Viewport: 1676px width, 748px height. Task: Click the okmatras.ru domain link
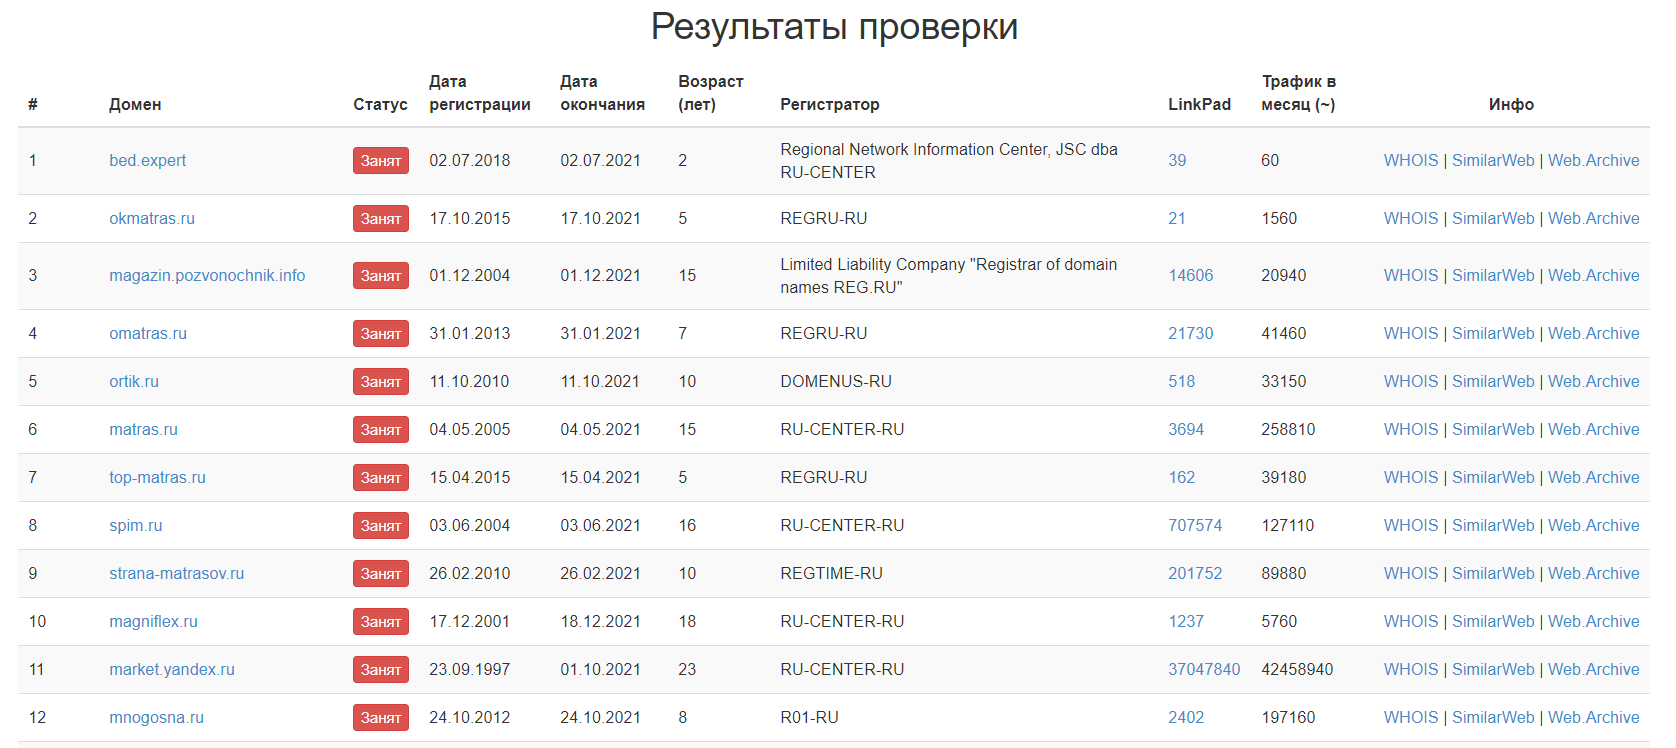pyautogui.click(x=152, y=218)
